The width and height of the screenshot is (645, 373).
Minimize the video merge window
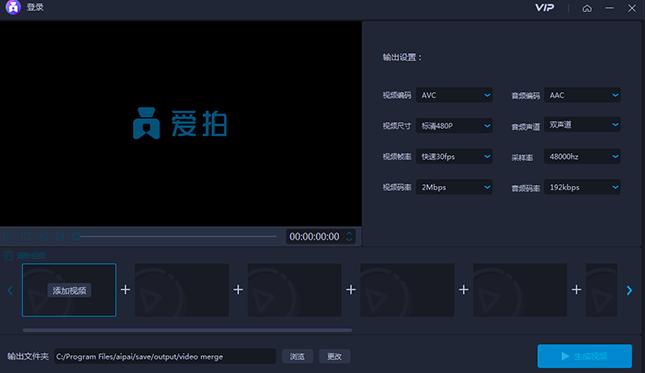[609, 8]
